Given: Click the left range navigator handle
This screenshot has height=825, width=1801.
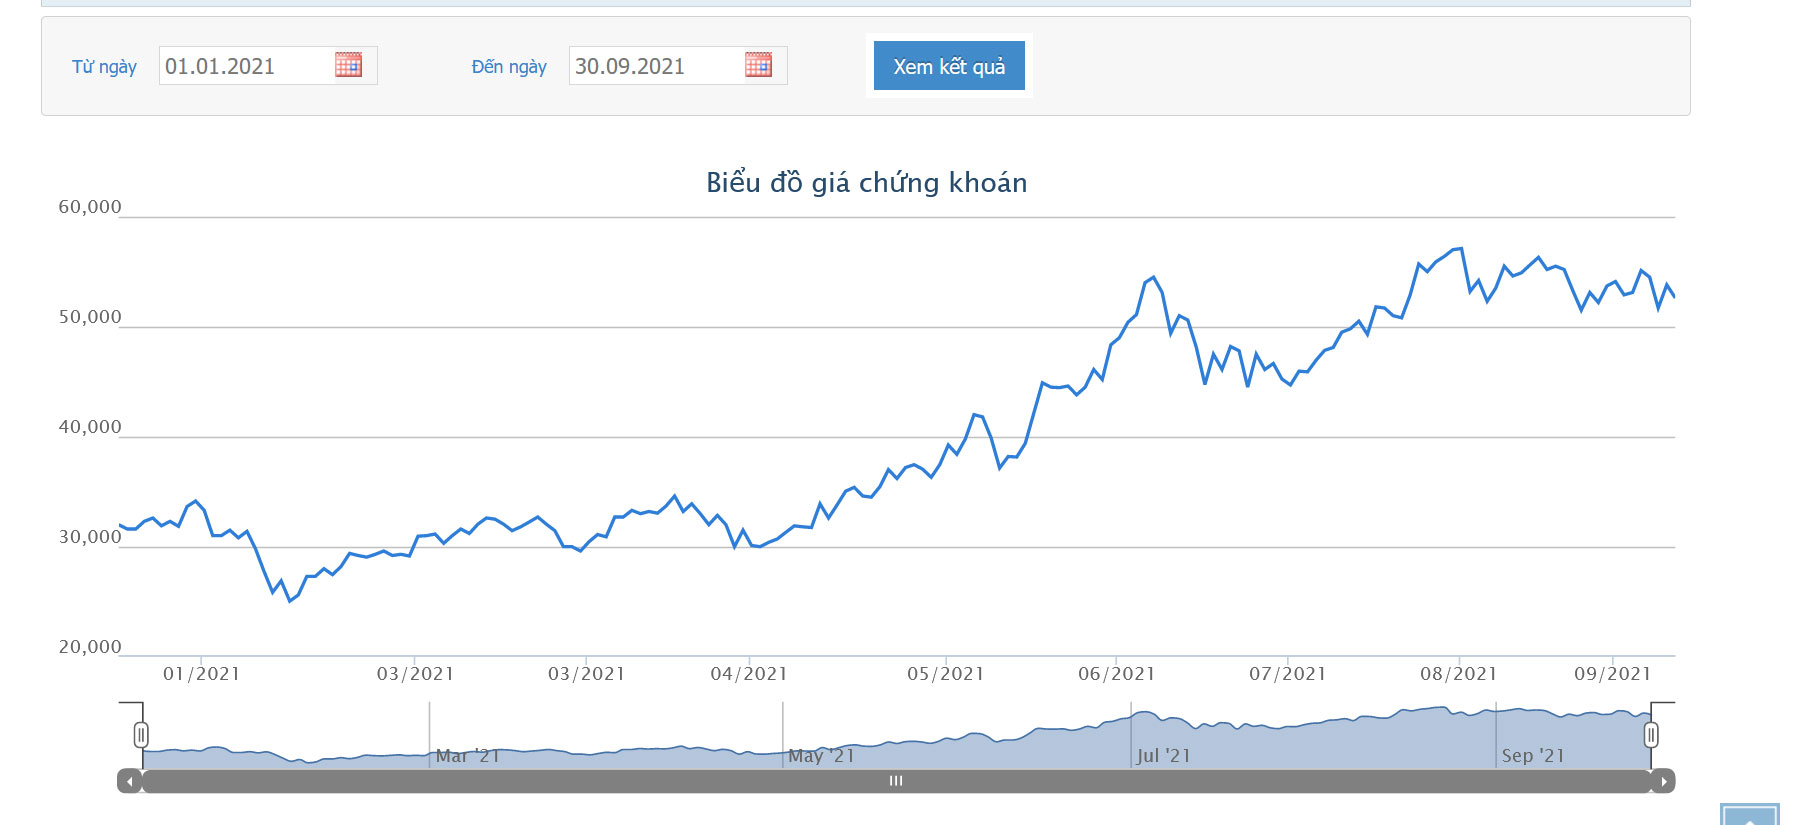Looking at the screenshot, I should click(x=141, y=735).
